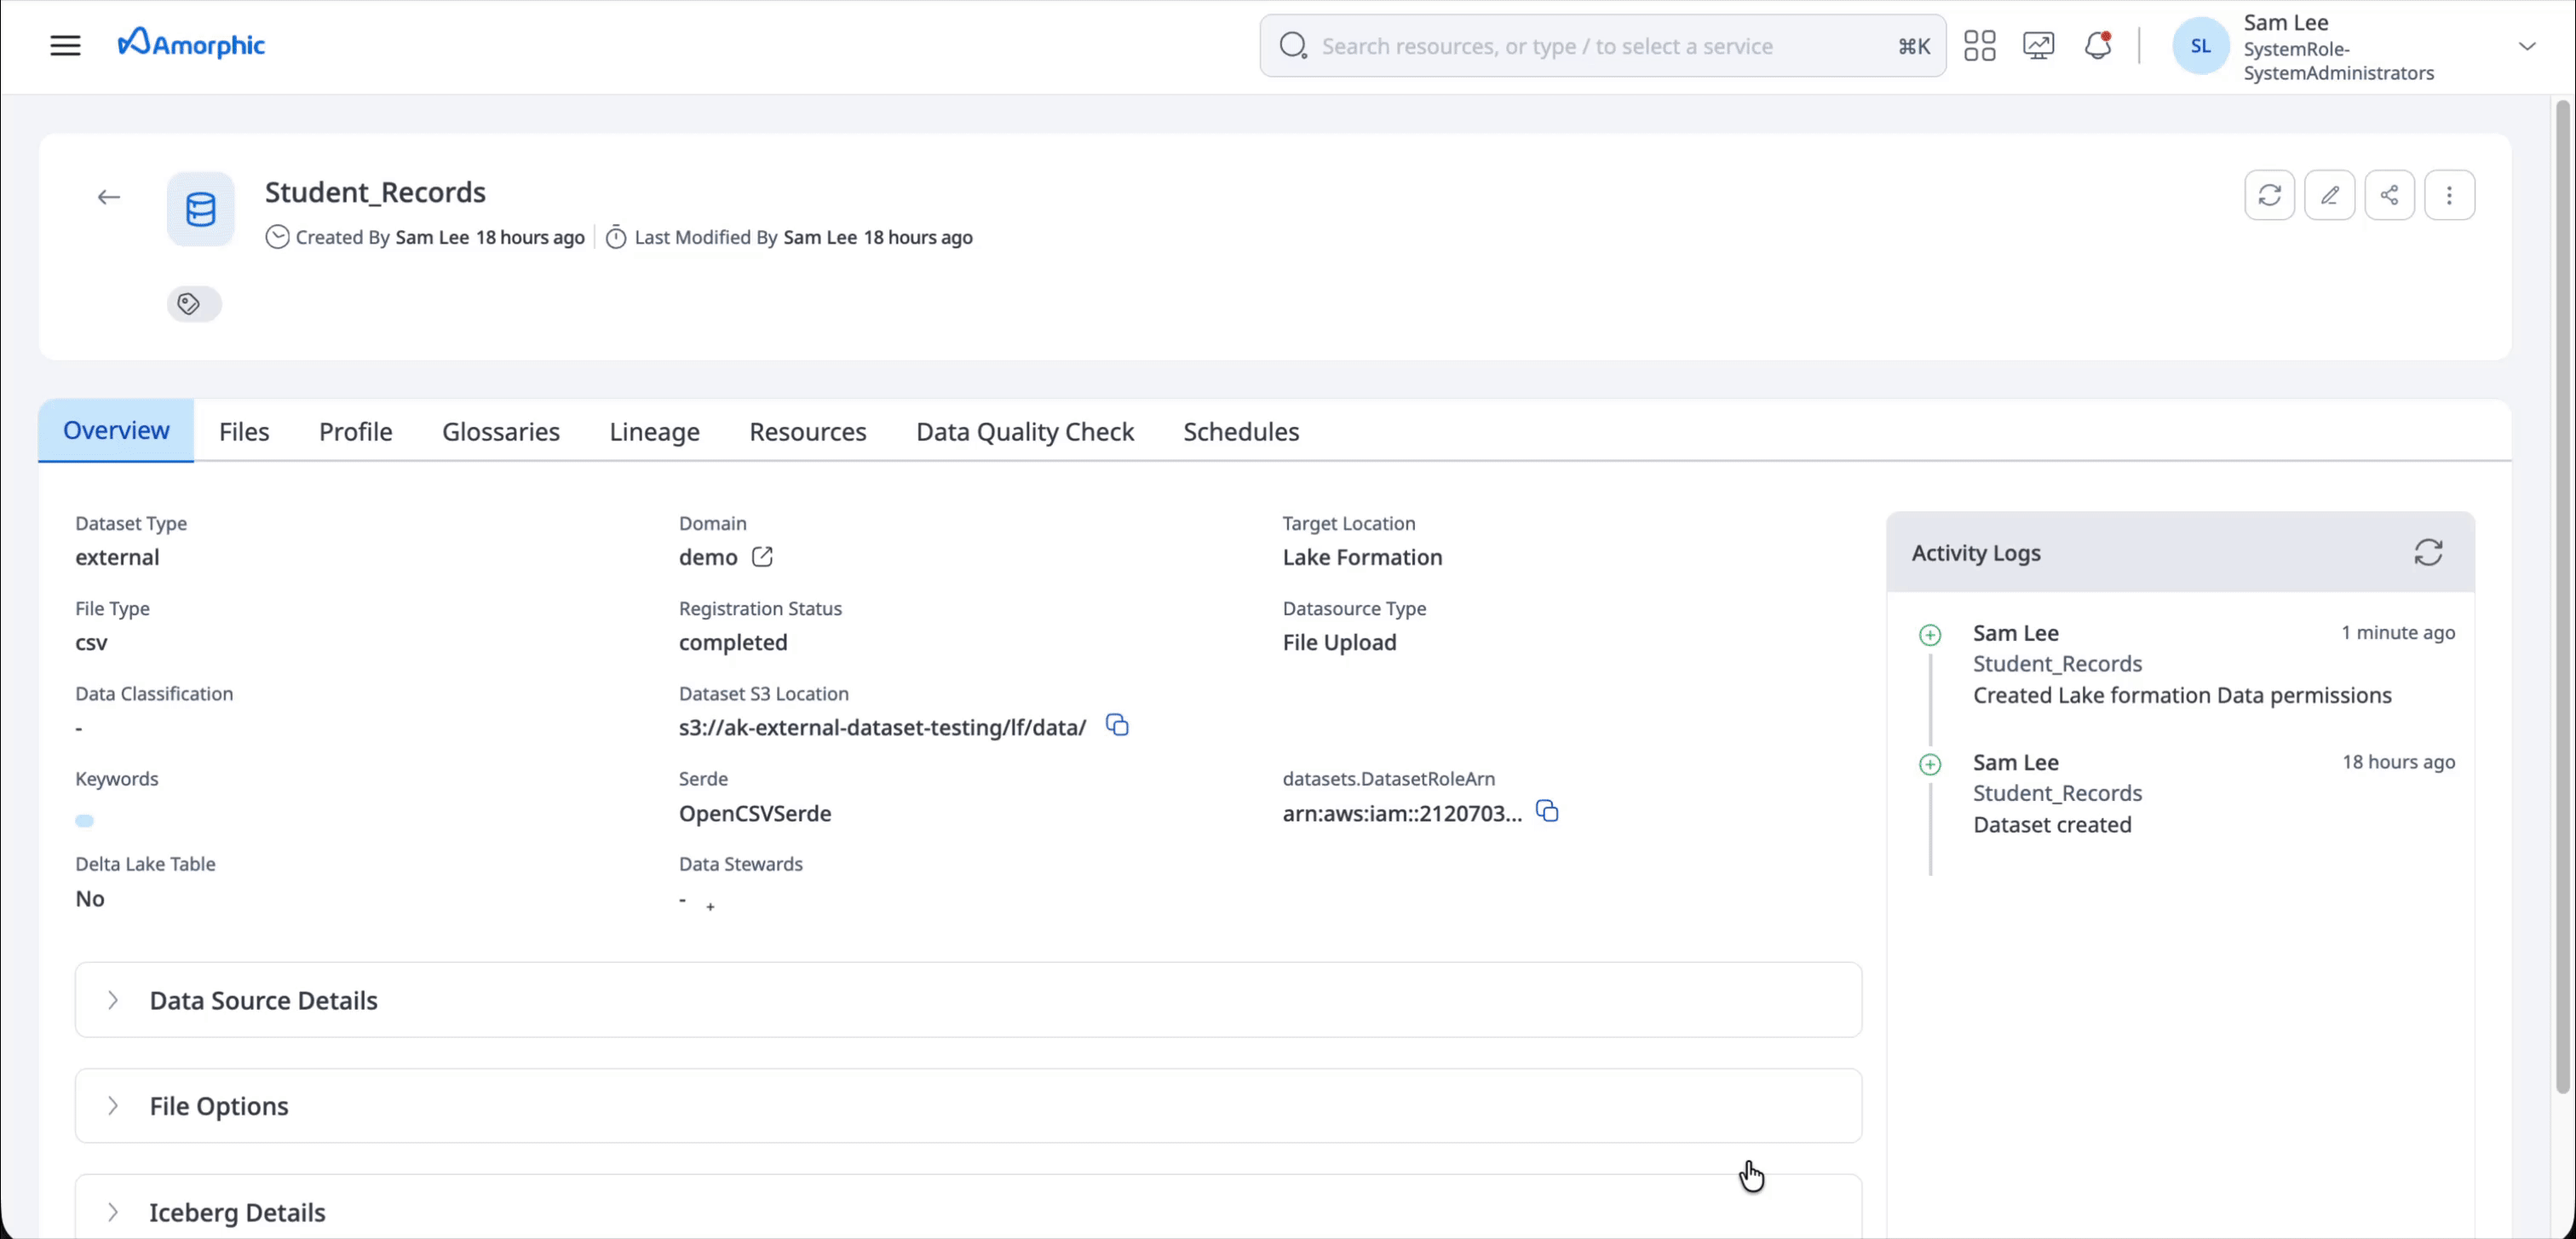2576x1239 pixels.
Task: Refresh the Student_Records dataset
Action: tap(2269, 195)
